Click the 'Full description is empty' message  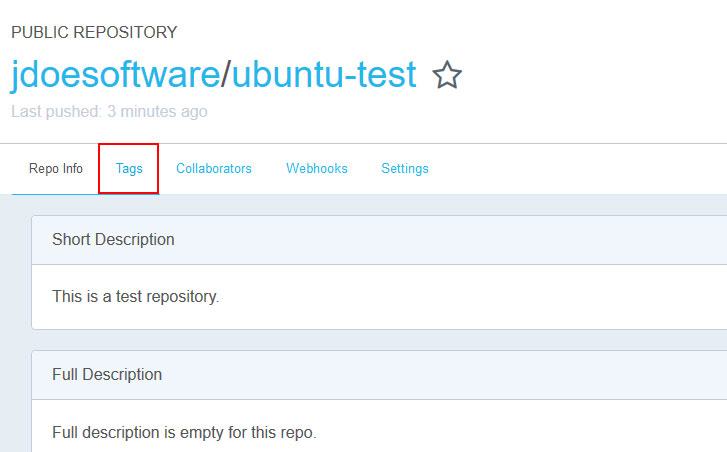tap(184, 433)
